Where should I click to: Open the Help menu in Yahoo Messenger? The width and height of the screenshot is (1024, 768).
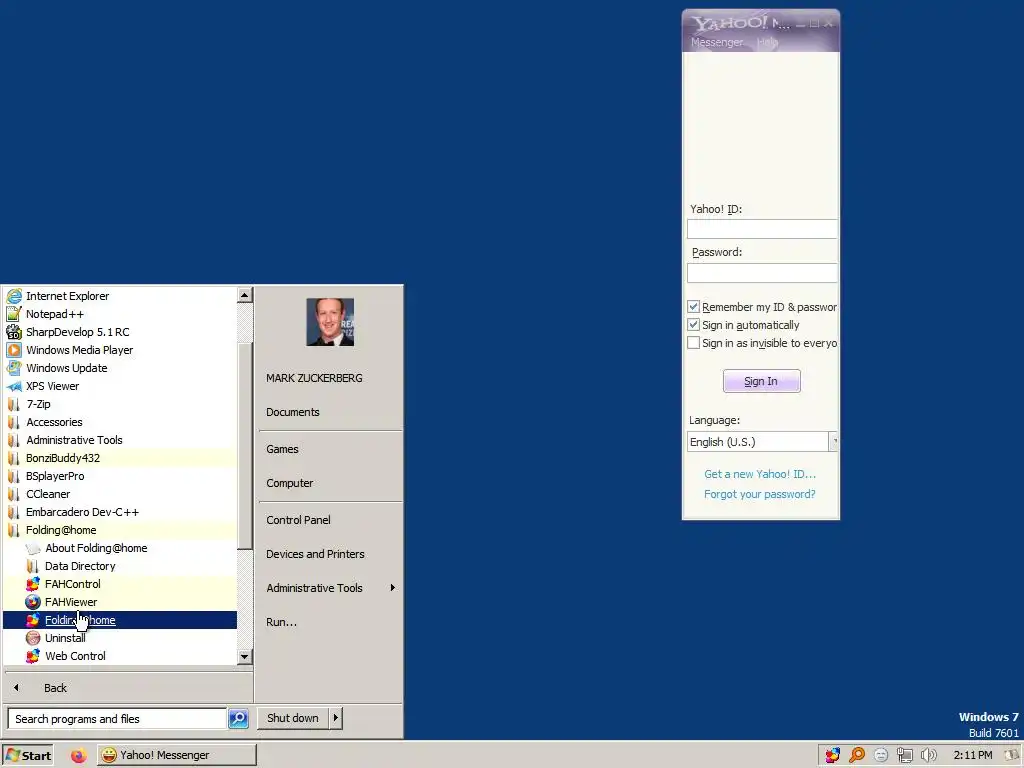click(767, 42)
